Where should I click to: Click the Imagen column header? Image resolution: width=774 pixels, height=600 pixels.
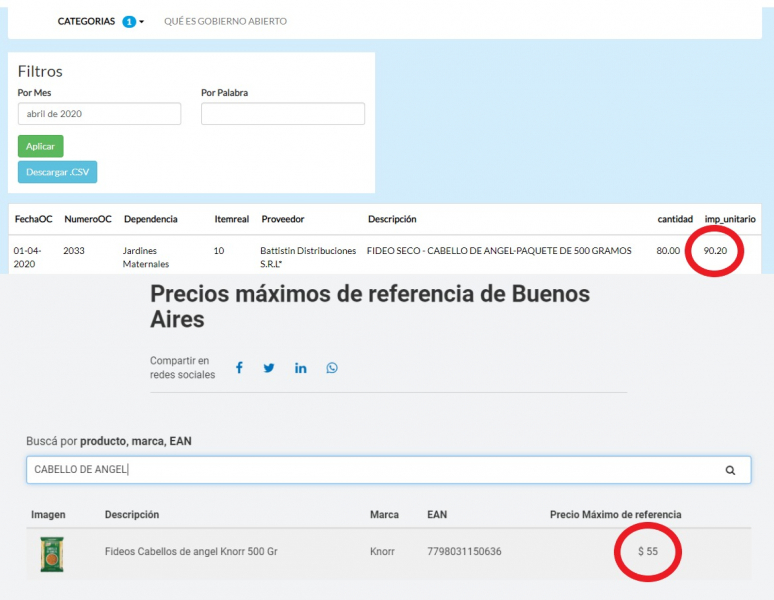(x=48, y=515)
